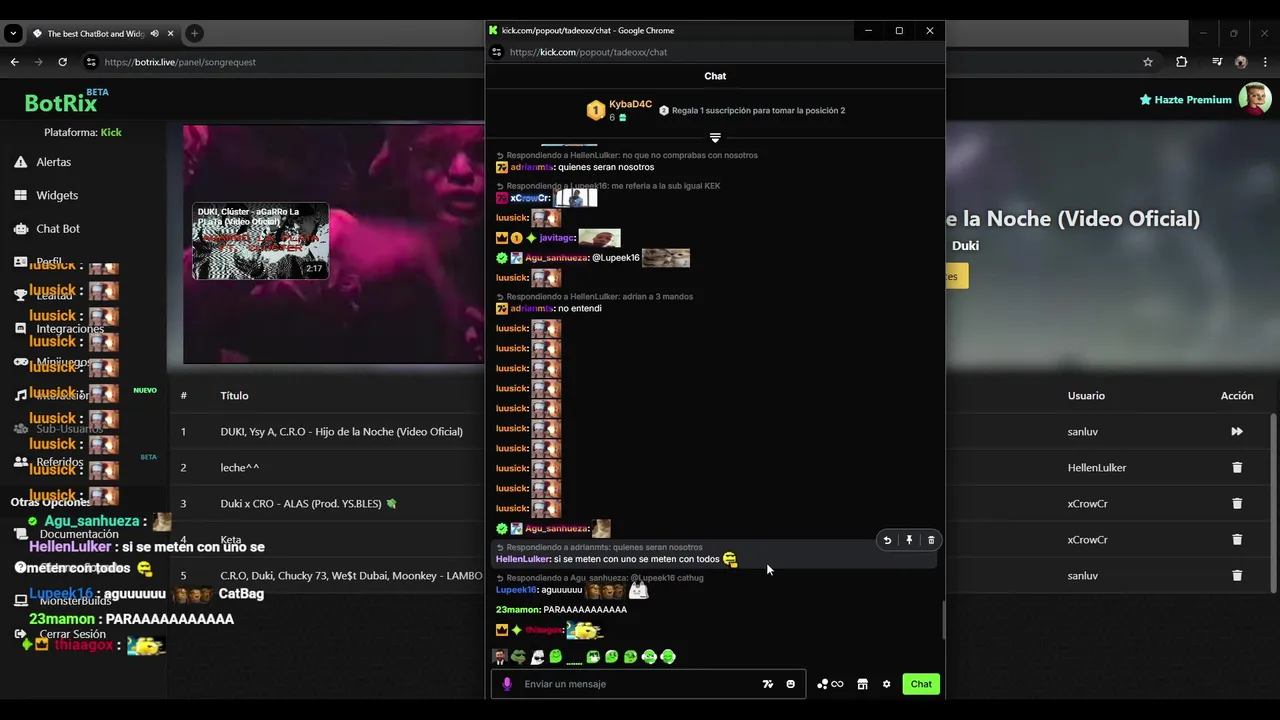Go back in the BotRix browser window

point(14,62)
